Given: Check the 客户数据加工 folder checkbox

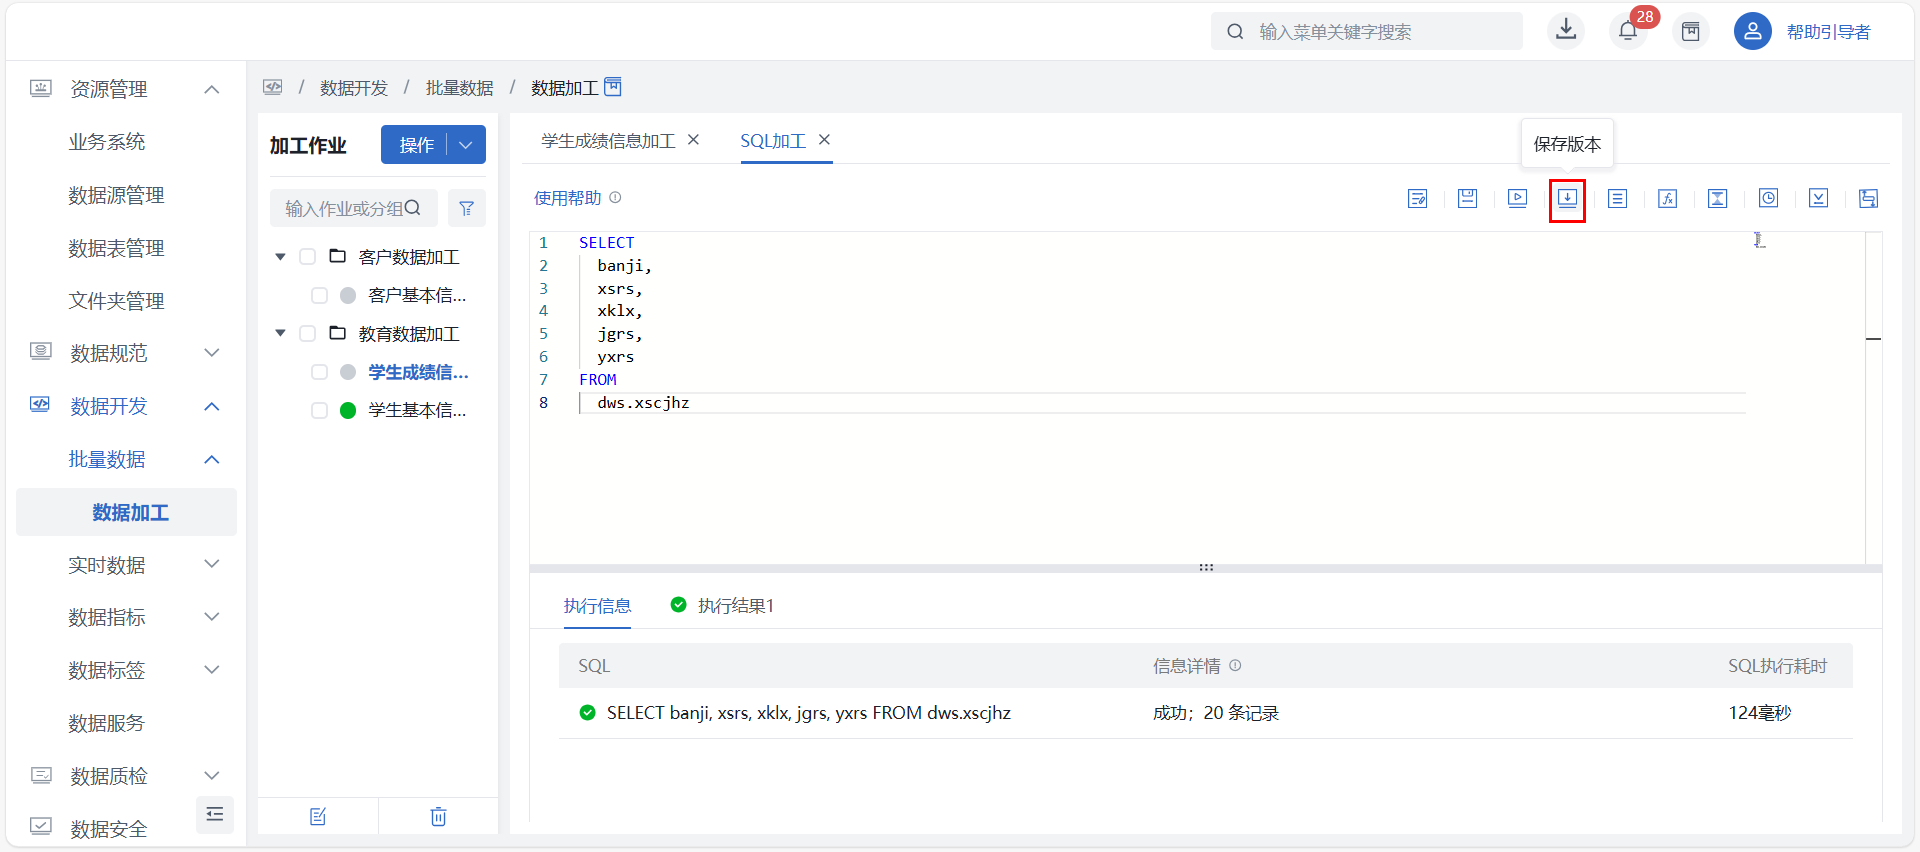Looking at the screenshot, I should pos(307,257).
